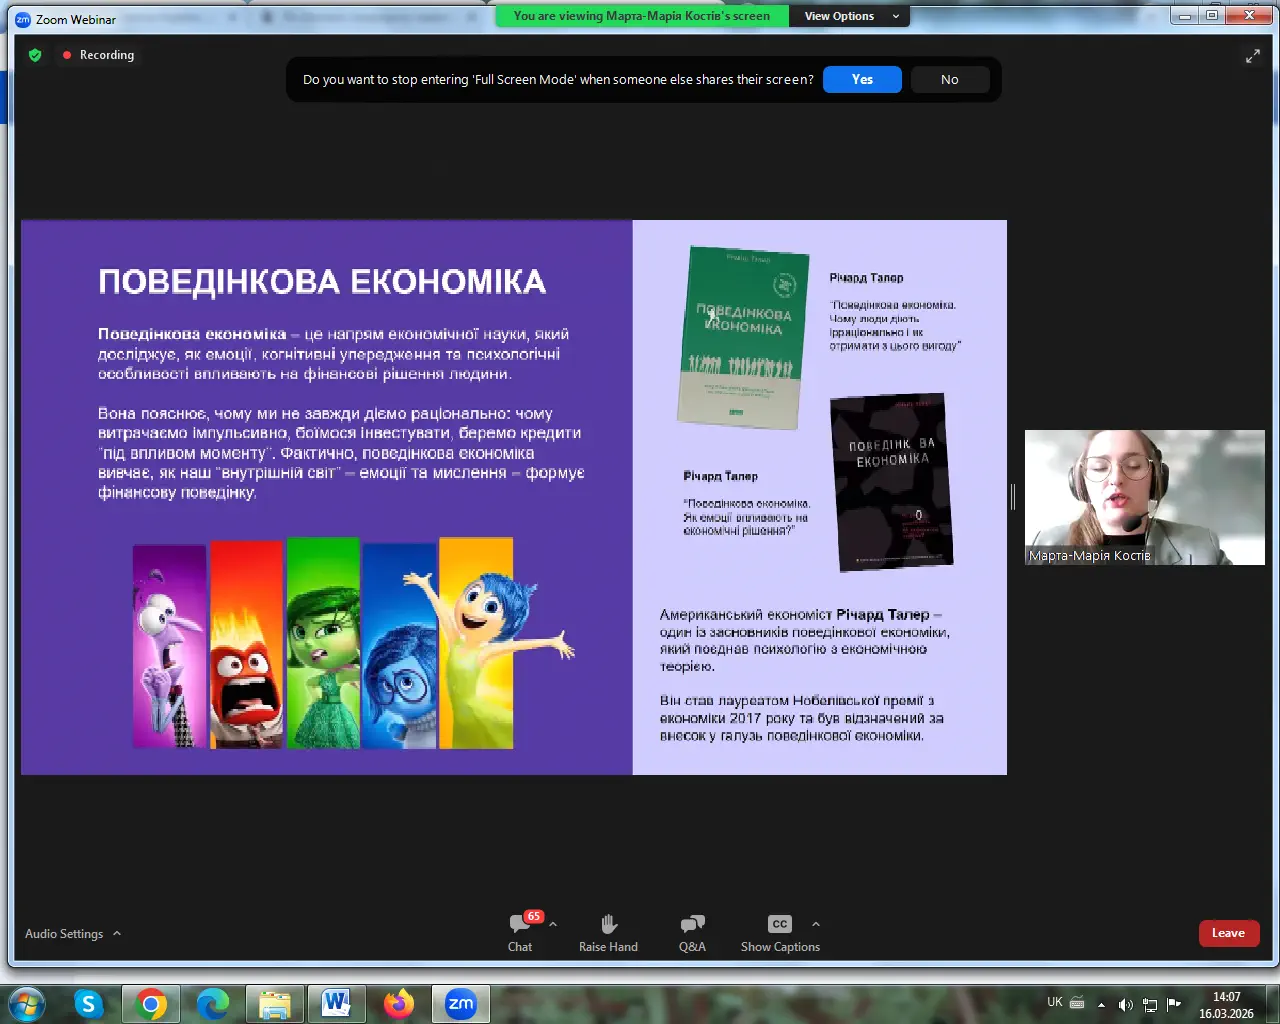The image size is (1280, 1024).
Task: Click No on the full screen prompt
Action: pyautogui.click(x=949, y=80)
